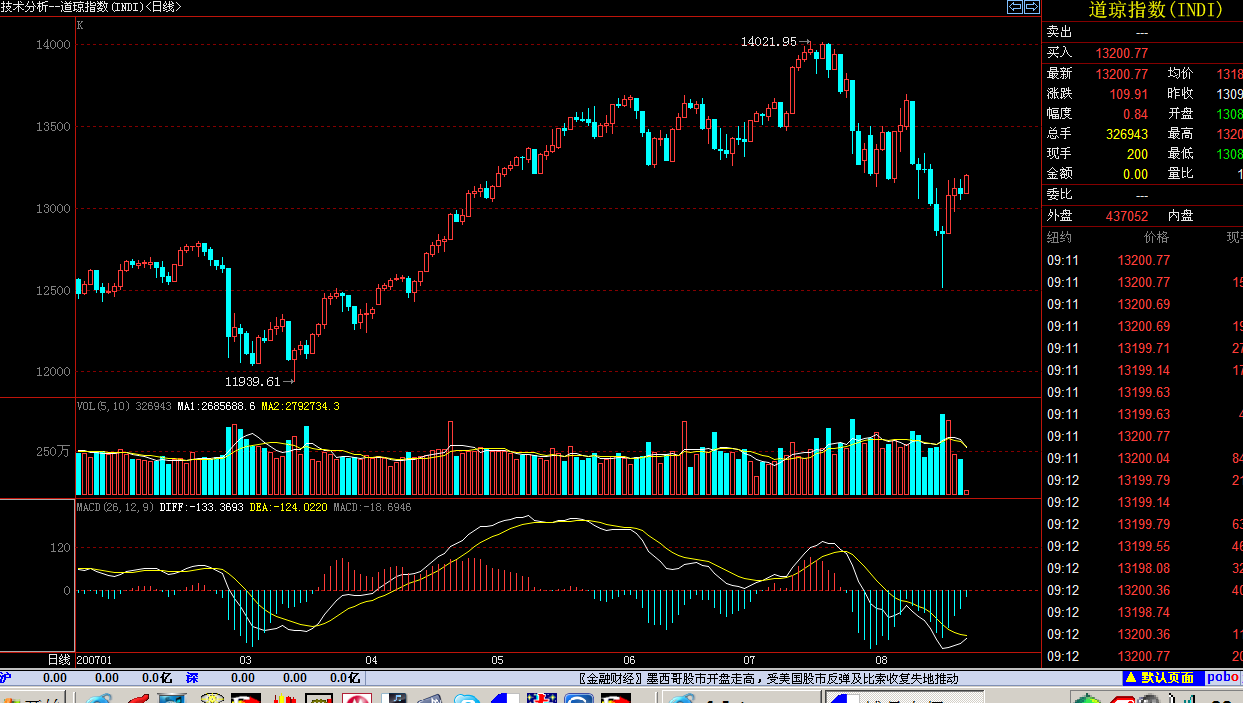Click the 12500 price axis label
Viewport: 1243px width, 703px height.
coord(54,291)
